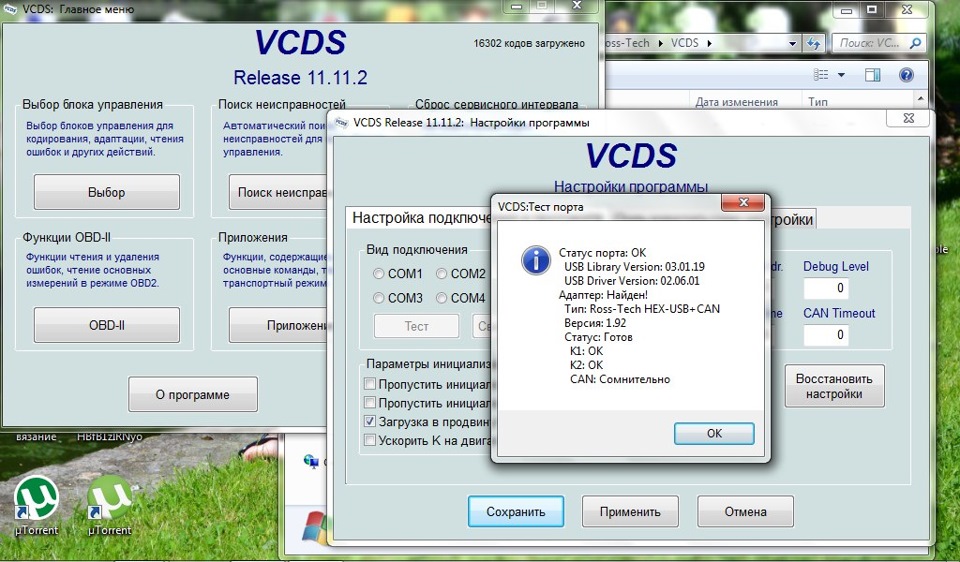
Task: Click Приложения button in main menu
Action: (279, 325)
